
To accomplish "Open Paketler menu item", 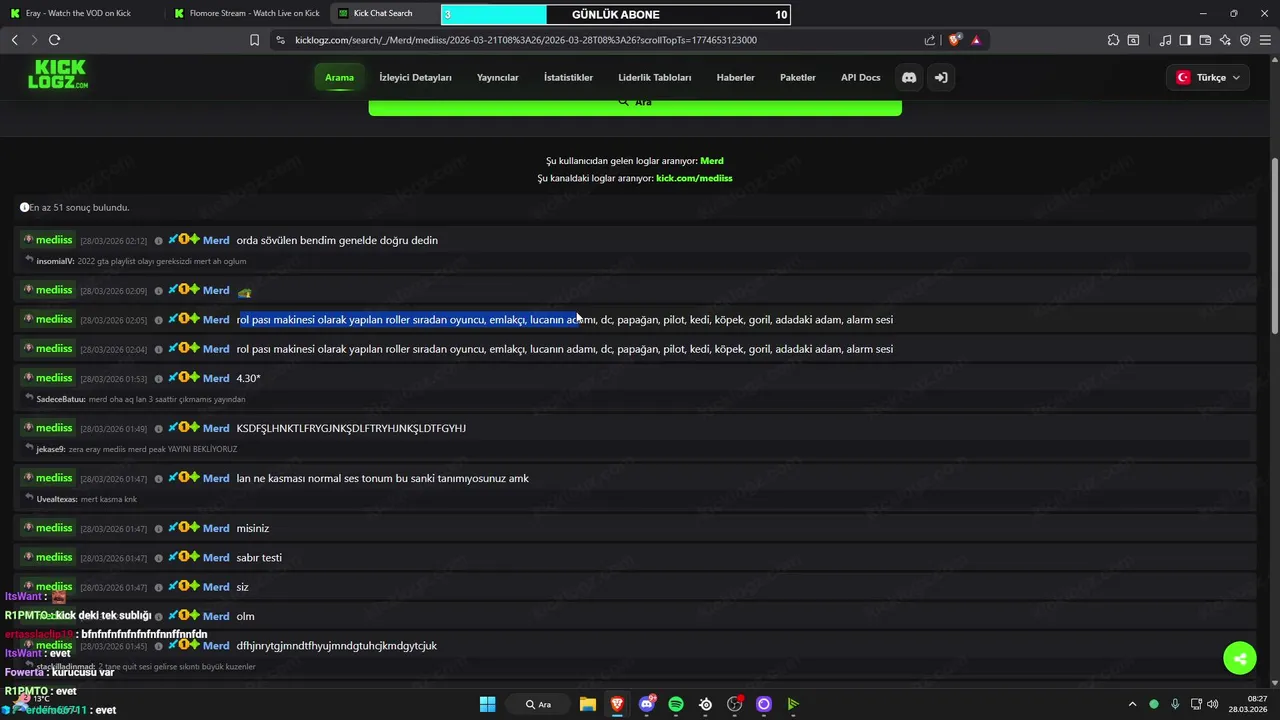I will 798,77.
